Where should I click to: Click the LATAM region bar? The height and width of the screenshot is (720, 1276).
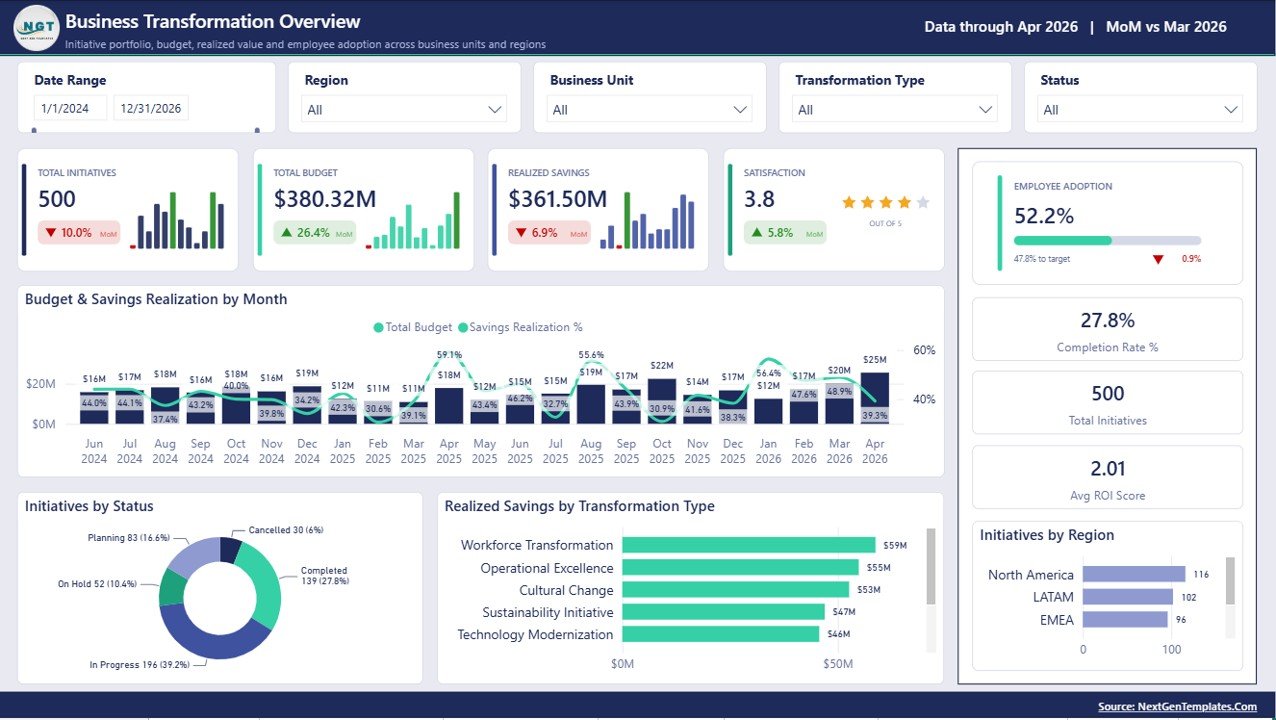pos(1128,597)
